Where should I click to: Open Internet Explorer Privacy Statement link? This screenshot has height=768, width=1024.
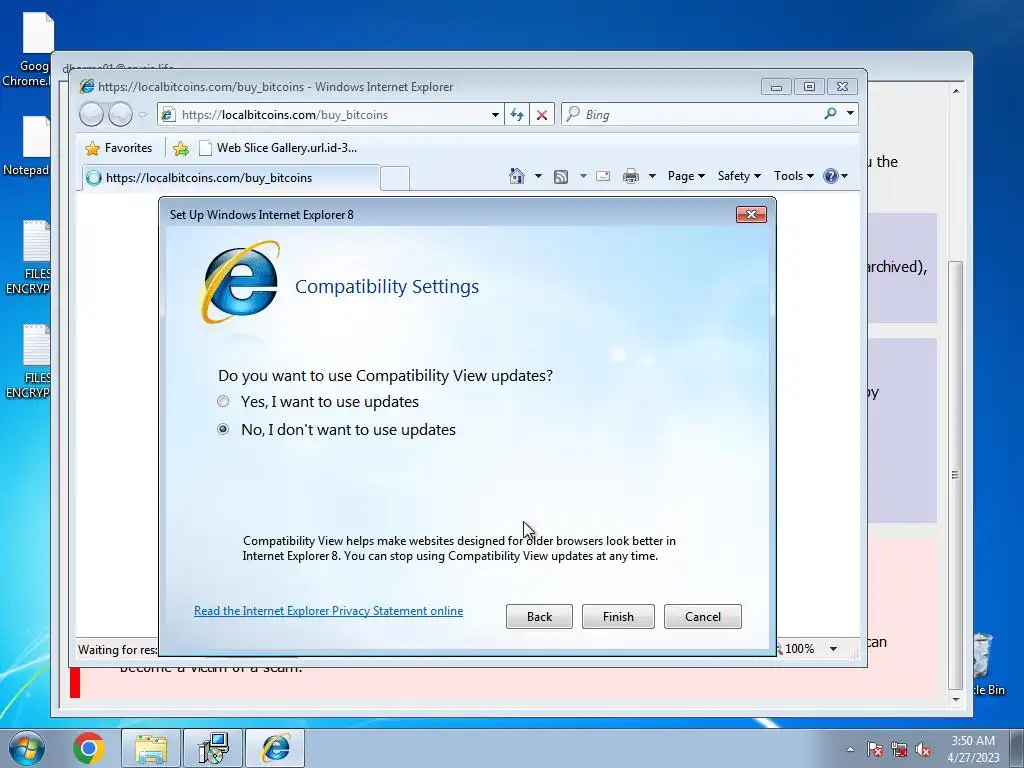(328, 611)
